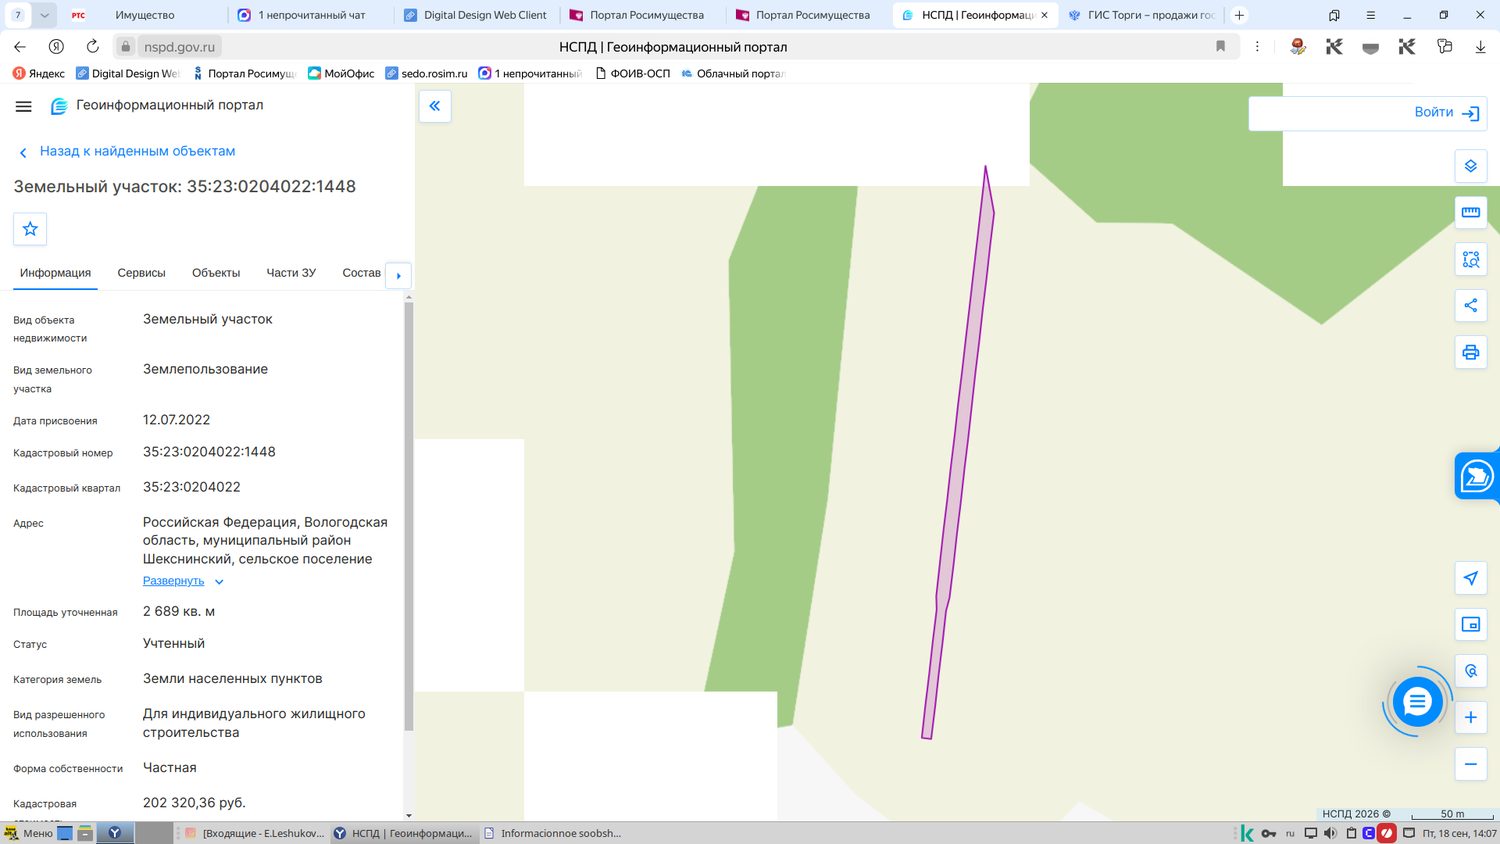
Task: Open the browser tab list dropdown
Action: tap(45, 15)
